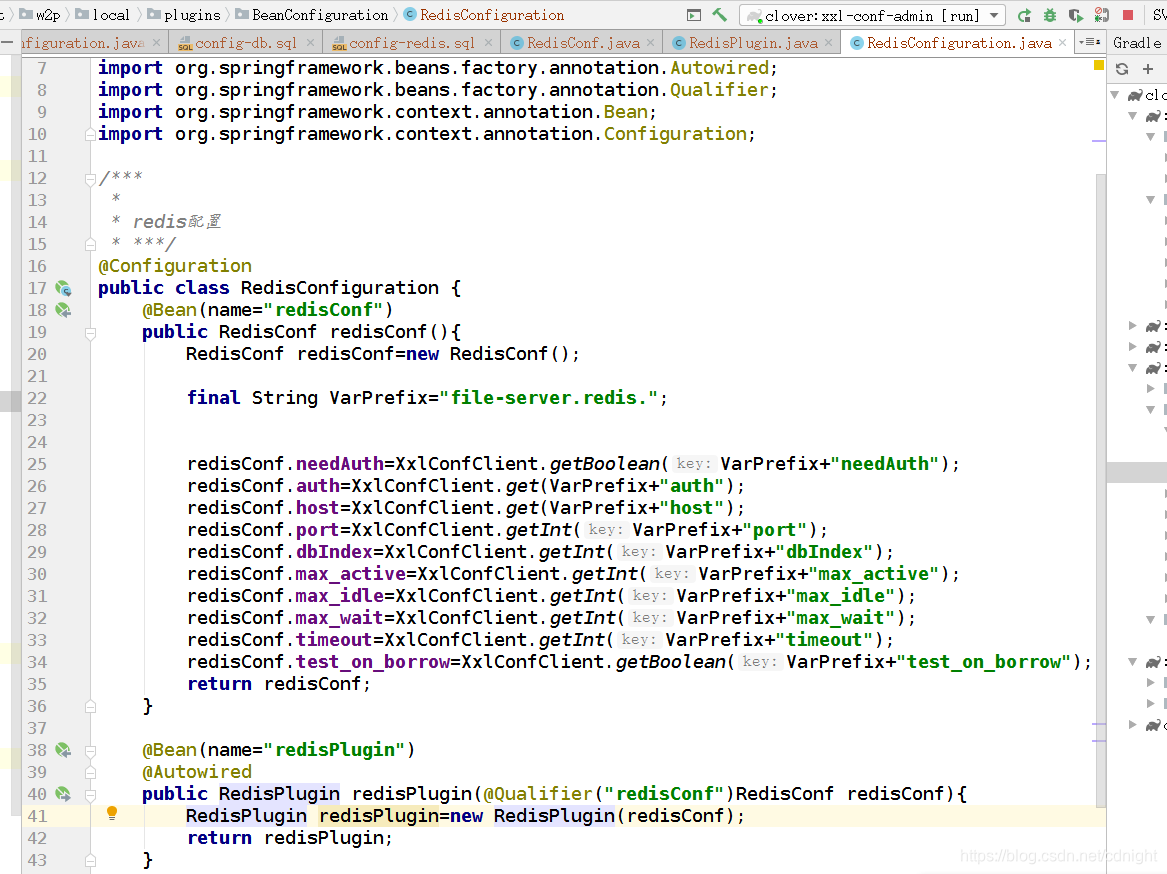Collapse the root Gradle project tree node

[x=1115, y=95]
